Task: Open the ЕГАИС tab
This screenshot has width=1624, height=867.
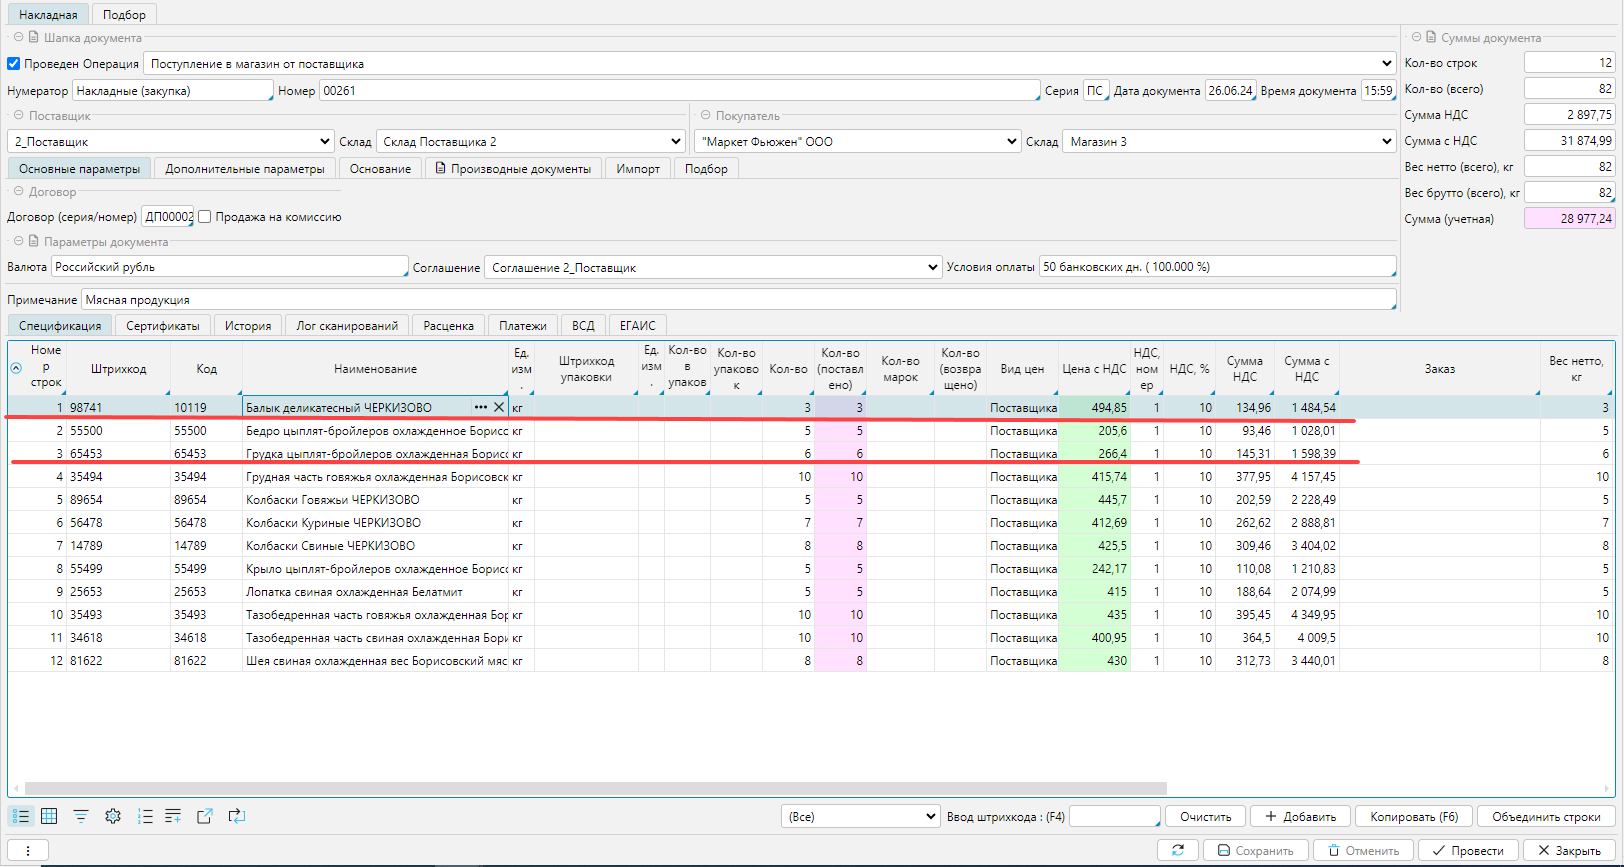Action: pyautogui.click(x=637, y=325)
